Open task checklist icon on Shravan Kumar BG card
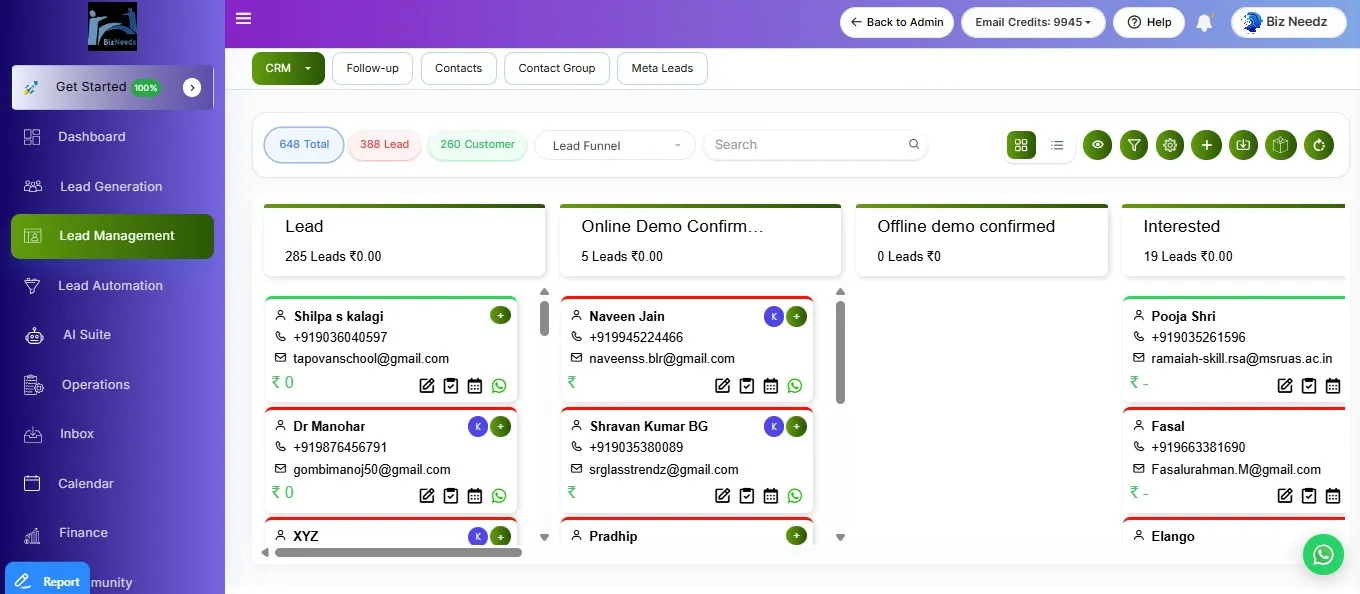 coord(747,496)
